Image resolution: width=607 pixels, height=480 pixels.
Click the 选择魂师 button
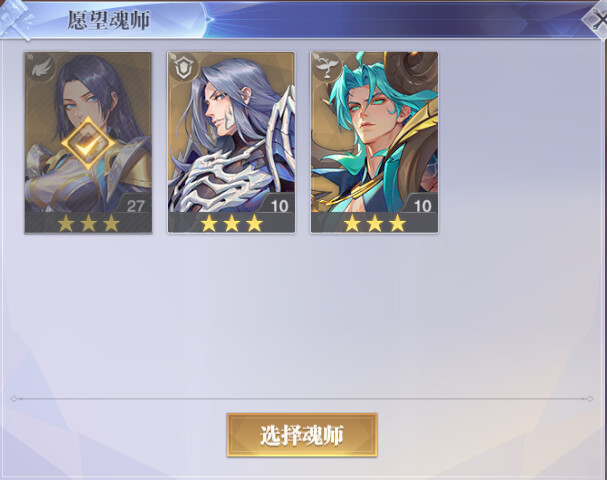coord(302,435)
